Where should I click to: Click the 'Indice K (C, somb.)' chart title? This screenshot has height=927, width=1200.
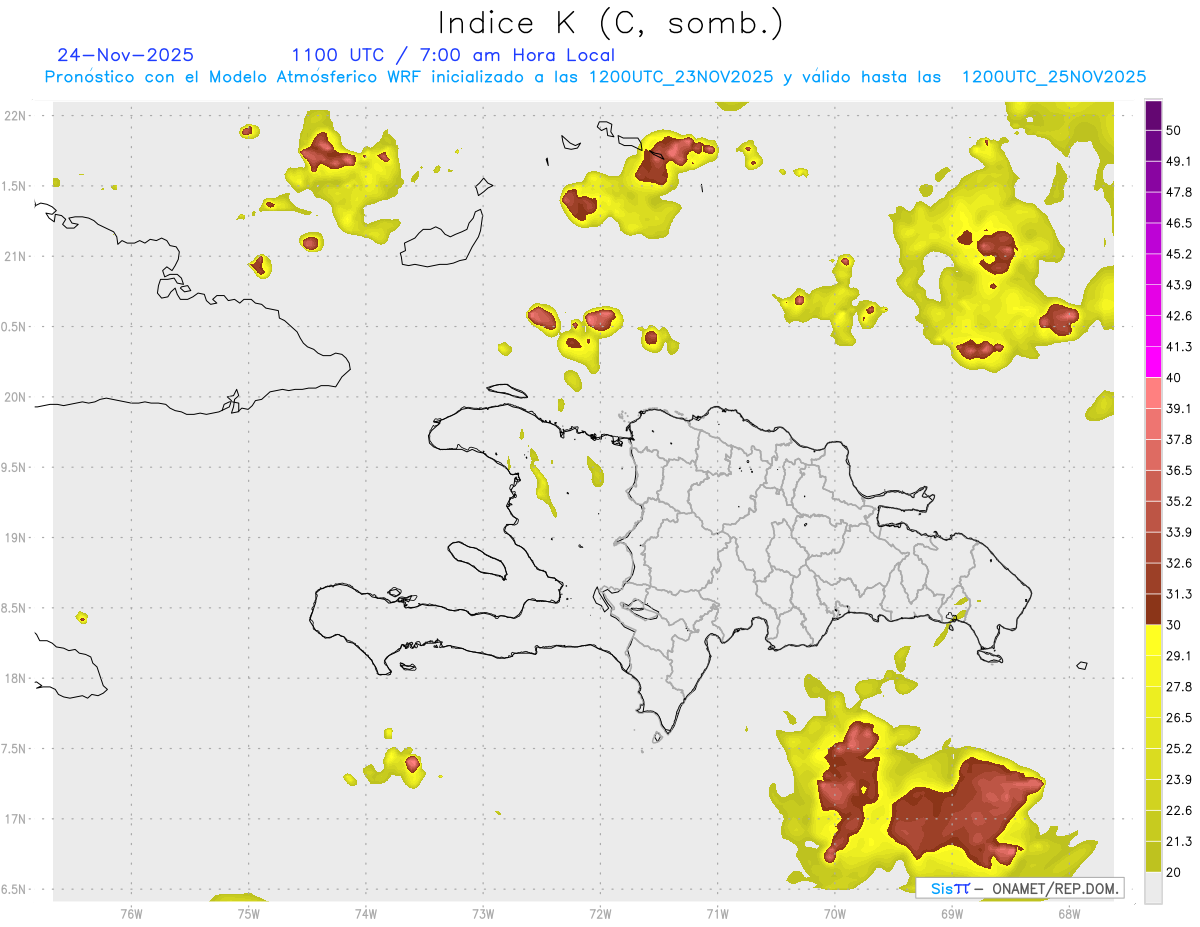coord(610,23)
